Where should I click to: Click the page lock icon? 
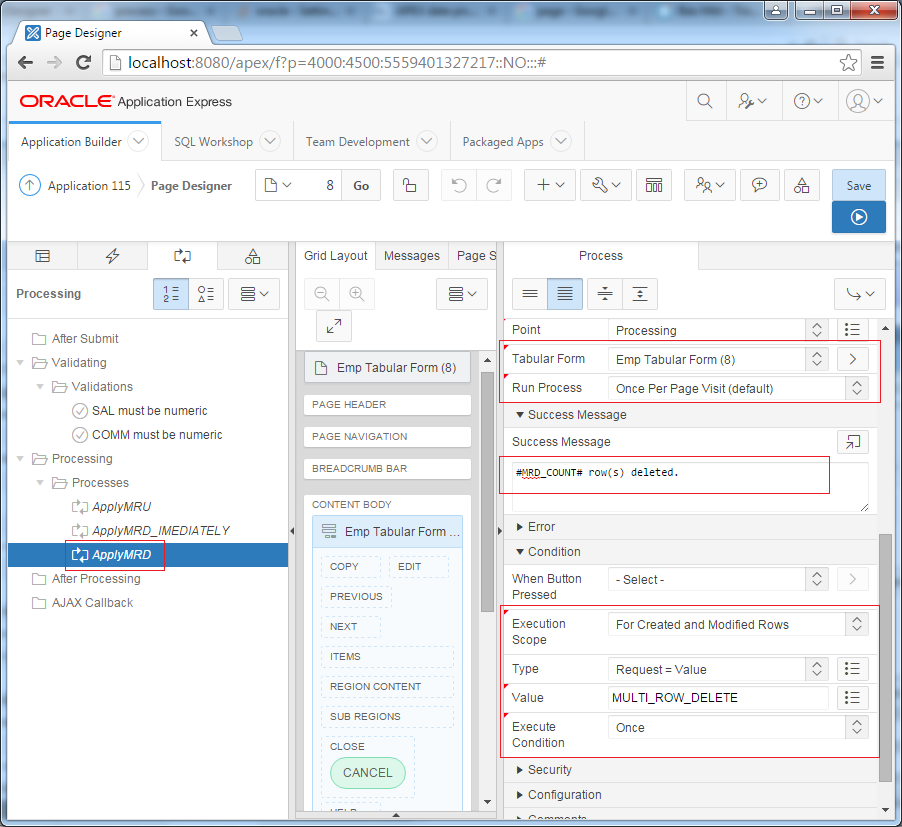click(x=410, y=185)
